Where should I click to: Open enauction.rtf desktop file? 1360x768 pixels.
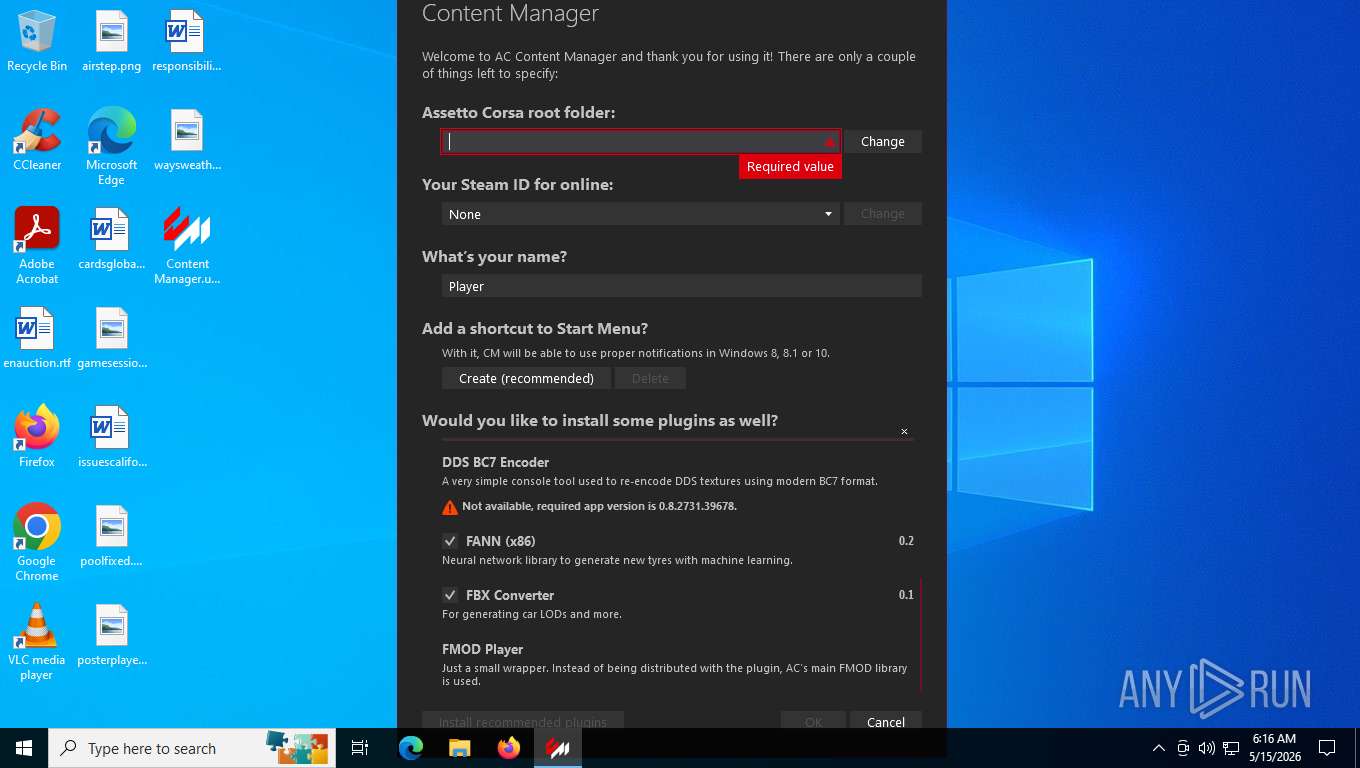(36, 338)
